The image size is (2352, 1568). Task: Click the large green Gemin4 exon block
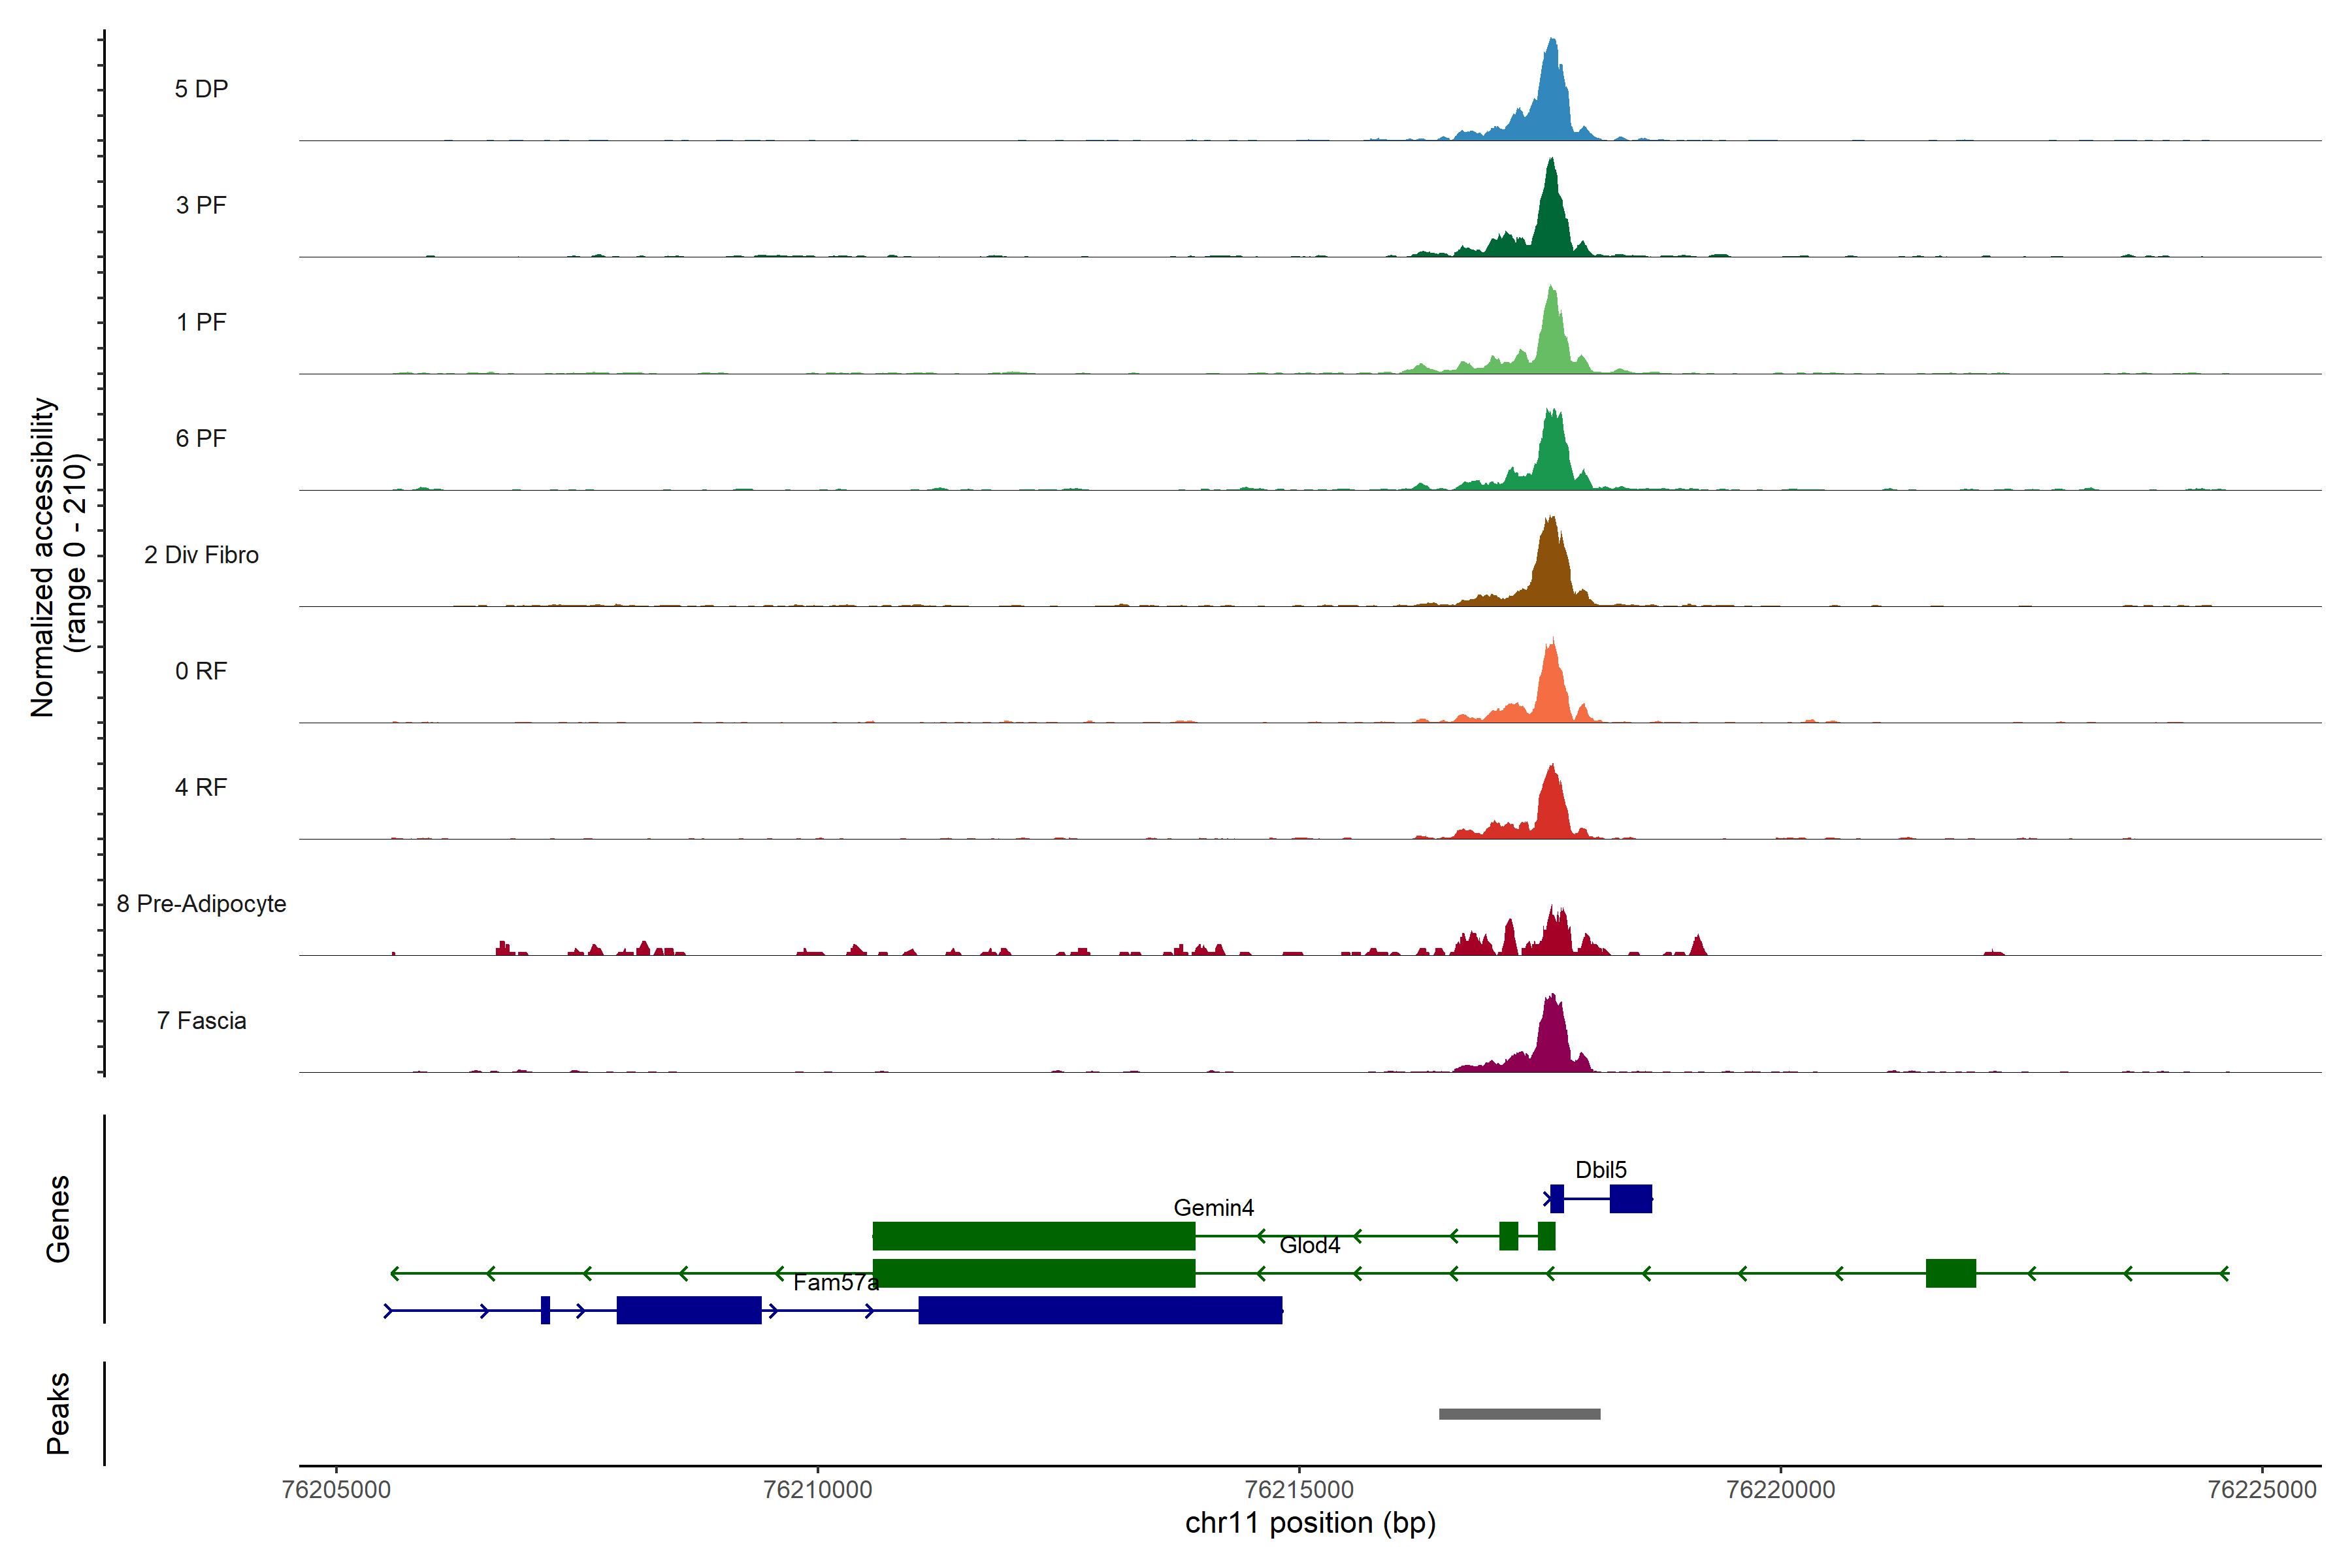point(1033,1236)
